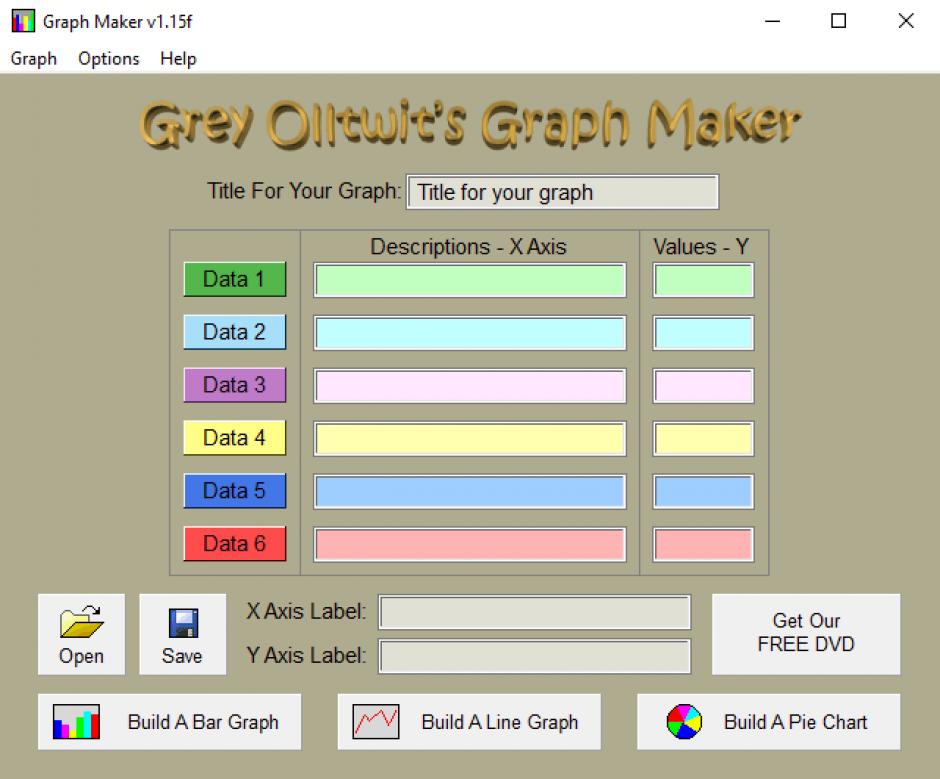Click the pie chart icon
Viewport: 940px width, 779px height.
684,722
